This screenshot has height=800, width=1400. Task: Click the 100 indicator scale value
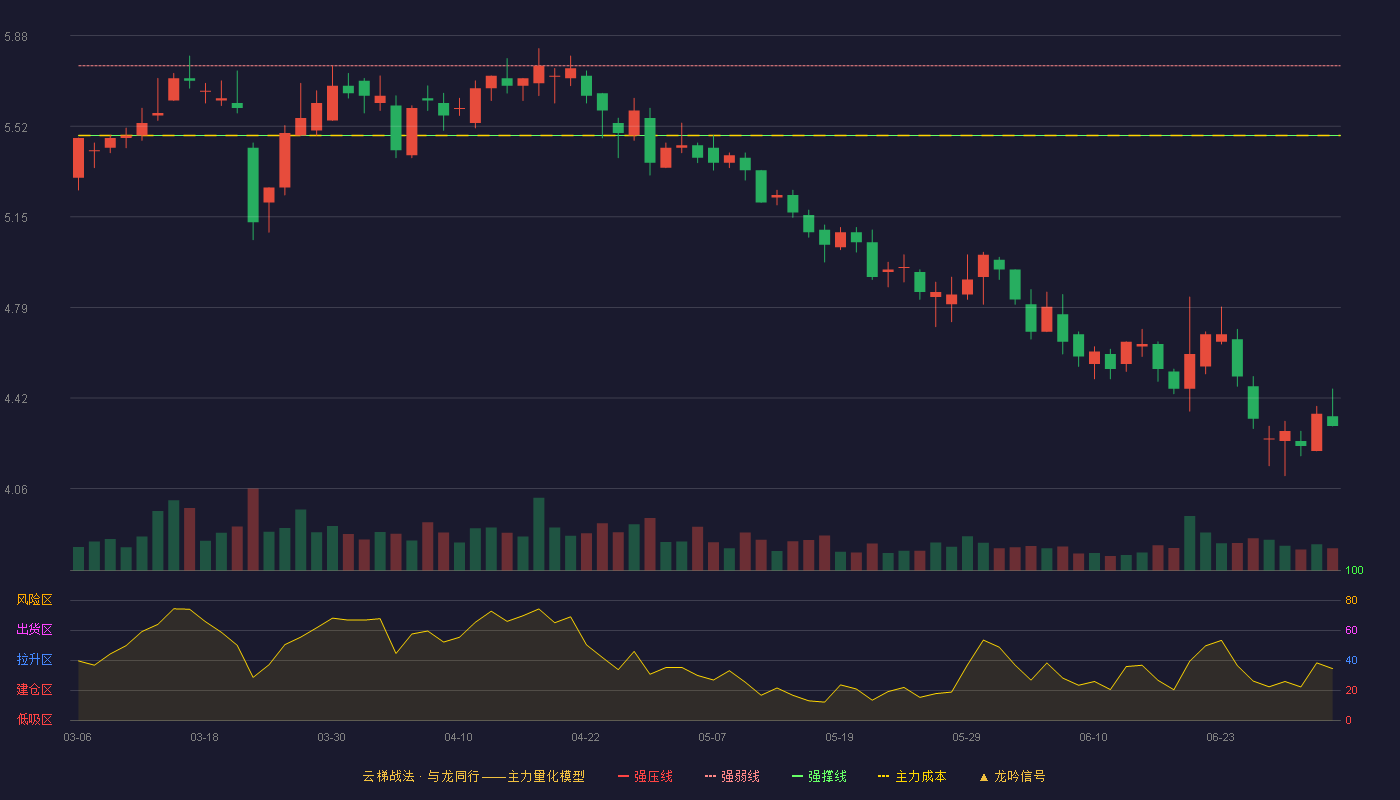pos(1354,570)
